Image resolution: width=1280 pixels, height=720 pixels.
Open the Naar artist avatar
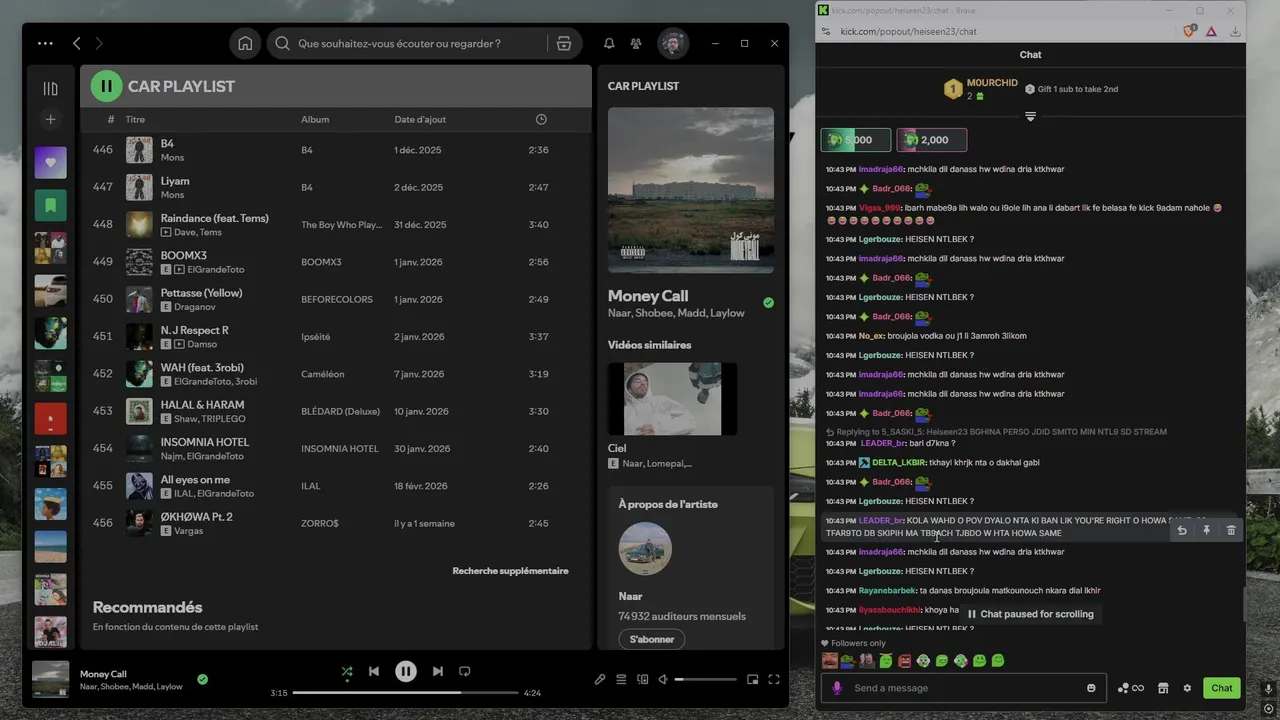[x=645, y=548]
